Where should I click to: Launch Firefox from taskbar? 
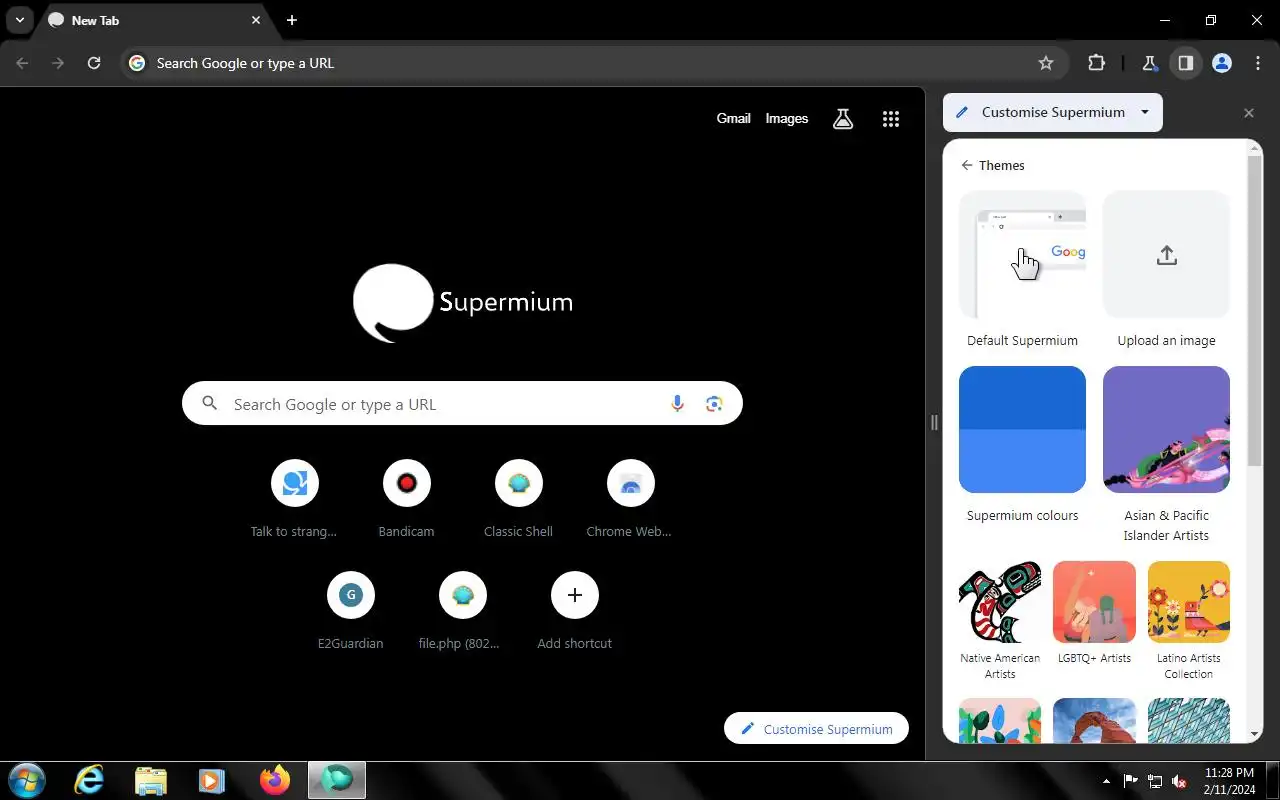click(274, 780)
